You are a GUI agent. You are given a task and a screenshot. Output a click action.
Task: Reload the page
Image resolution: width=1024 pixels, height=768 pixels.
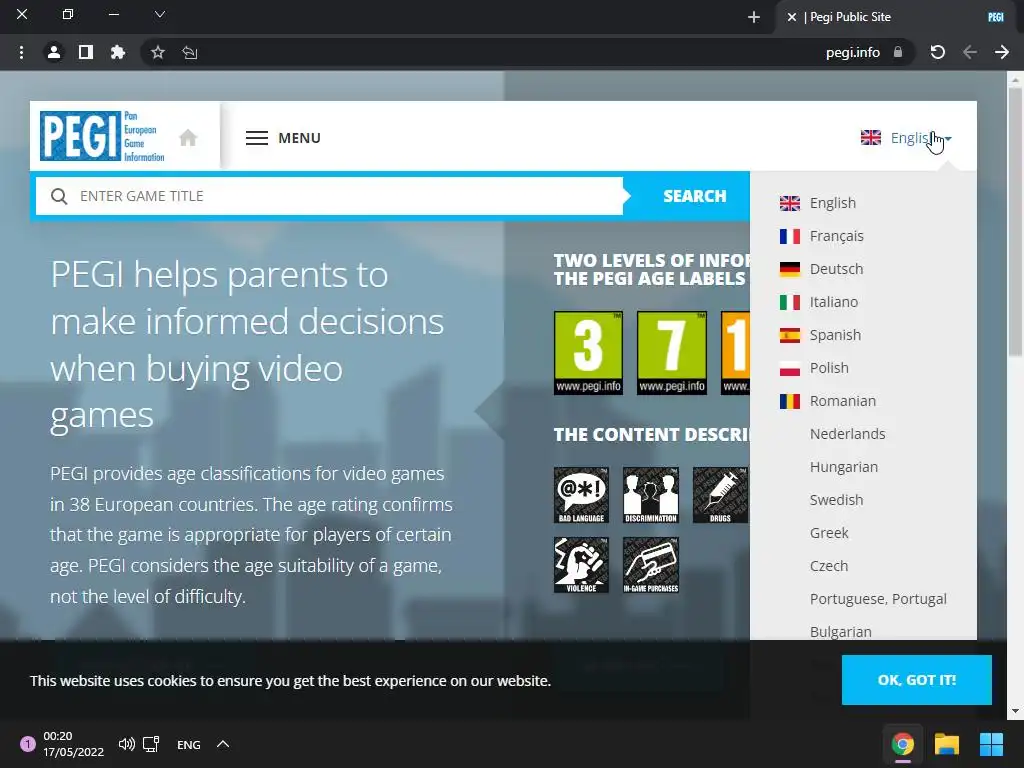pos(937,52)
